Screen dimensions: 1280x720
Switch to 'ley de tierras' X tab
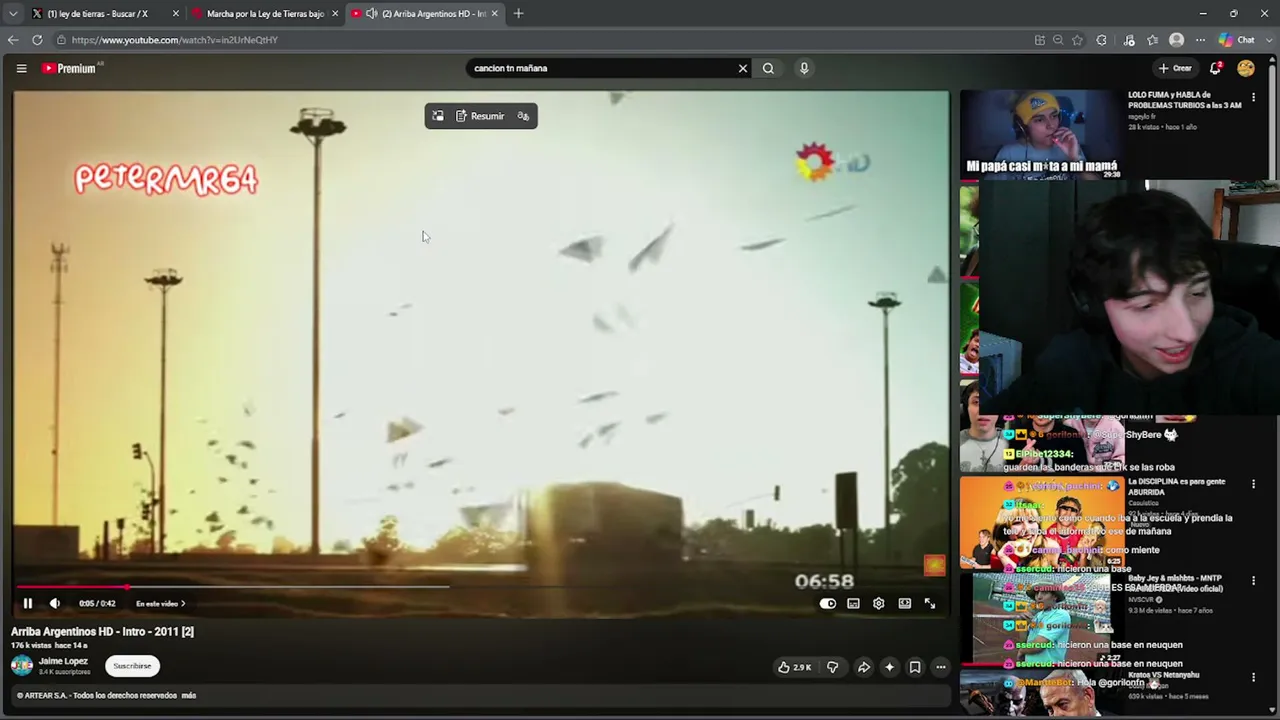98,14
